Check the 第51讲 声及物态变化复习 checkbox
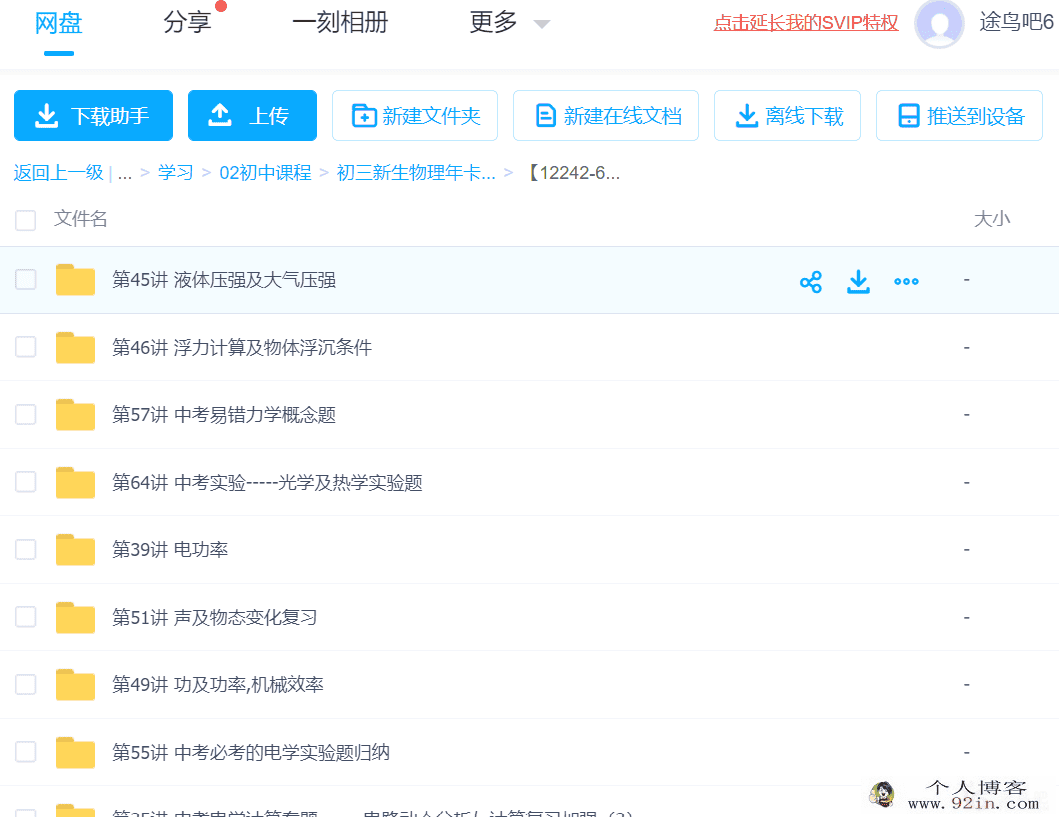1059x817 pixels. tap(26, 617)
